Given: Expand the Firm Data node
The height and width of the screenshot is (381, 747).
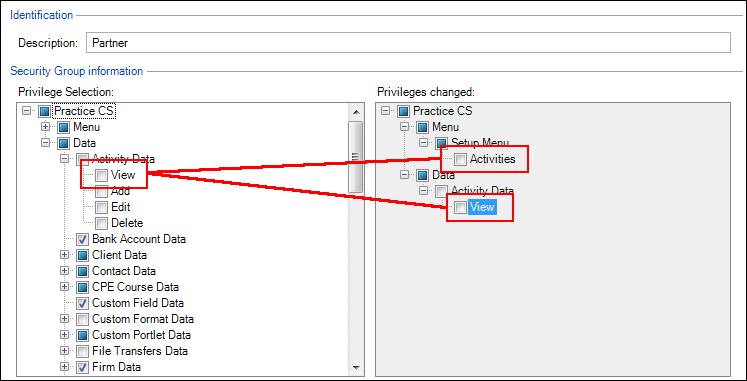Looking at the screenshot, I should click(65, 367).
